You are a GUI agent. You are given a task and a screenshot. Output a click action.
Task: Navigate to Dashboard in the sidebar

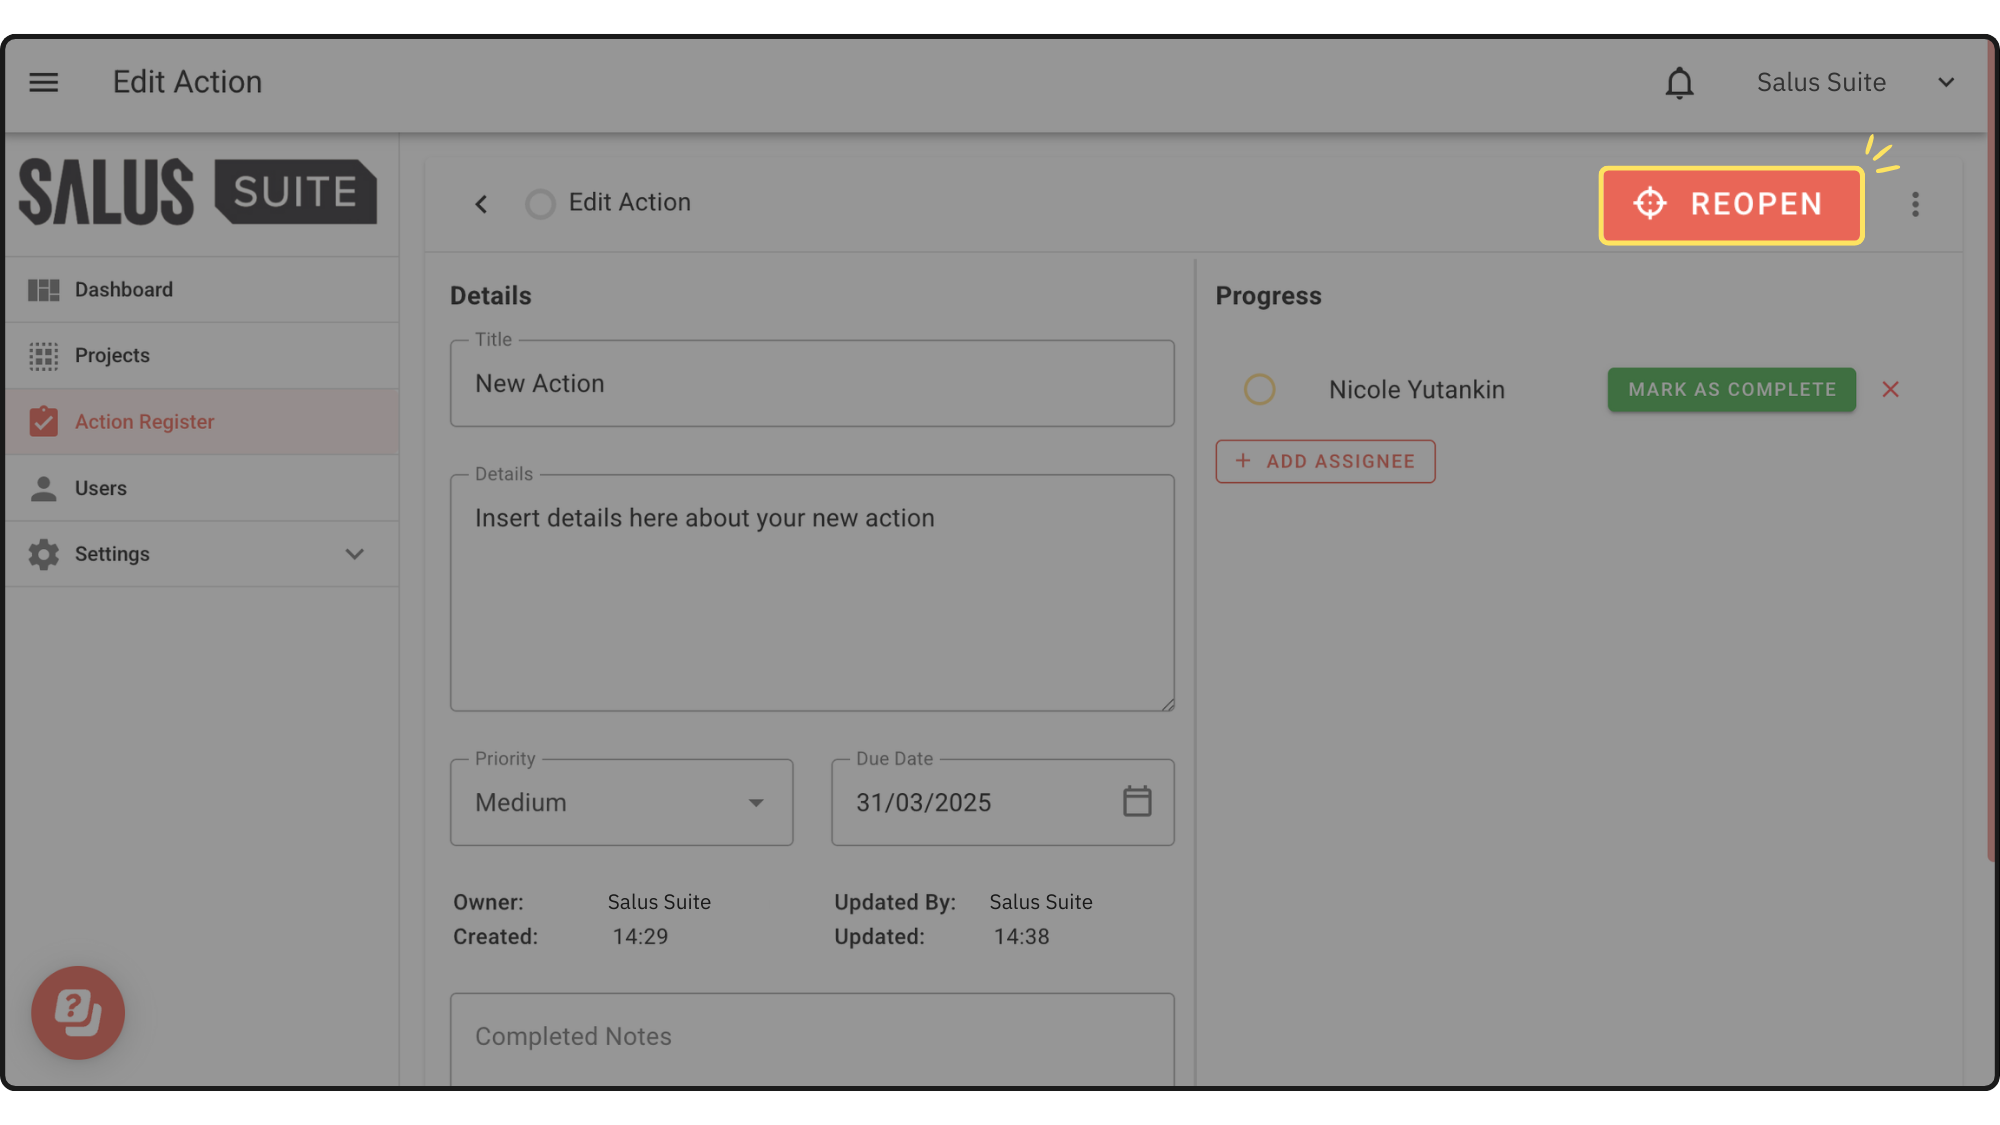point(124,290)
